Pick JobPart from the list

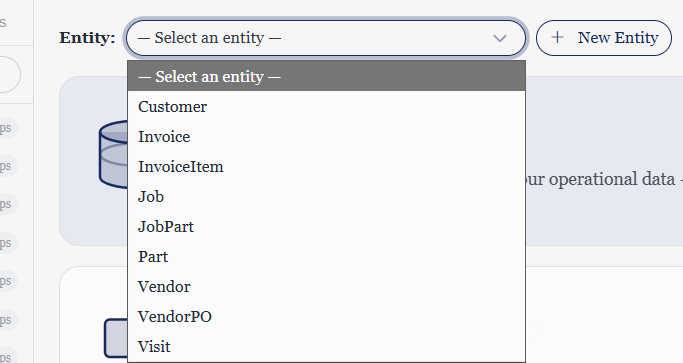pyautogui.click(x=326, y=227)
